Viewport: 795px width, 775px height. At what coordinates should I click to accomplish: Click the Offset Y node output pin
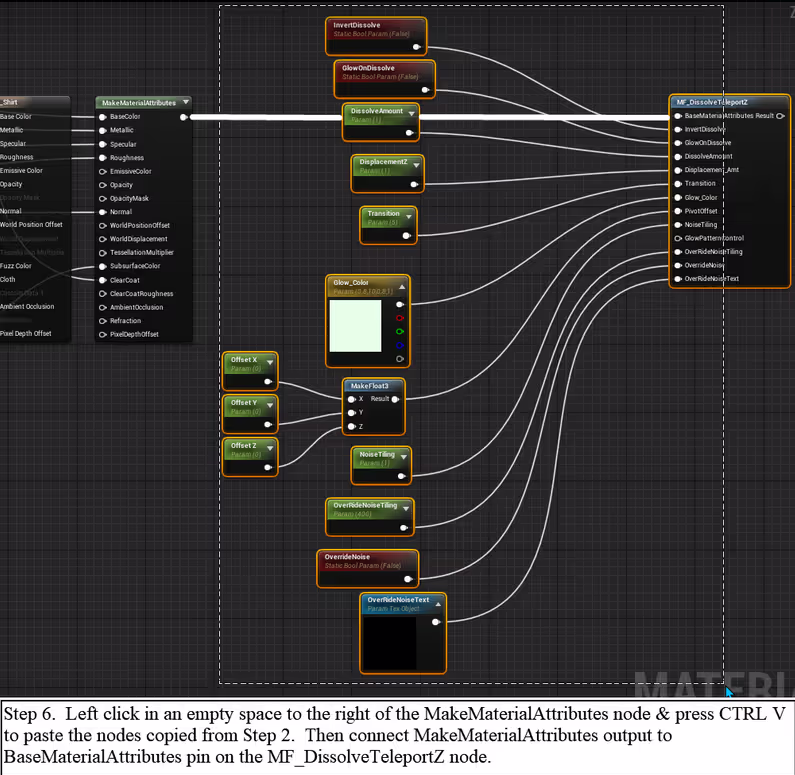pos(268,425)
